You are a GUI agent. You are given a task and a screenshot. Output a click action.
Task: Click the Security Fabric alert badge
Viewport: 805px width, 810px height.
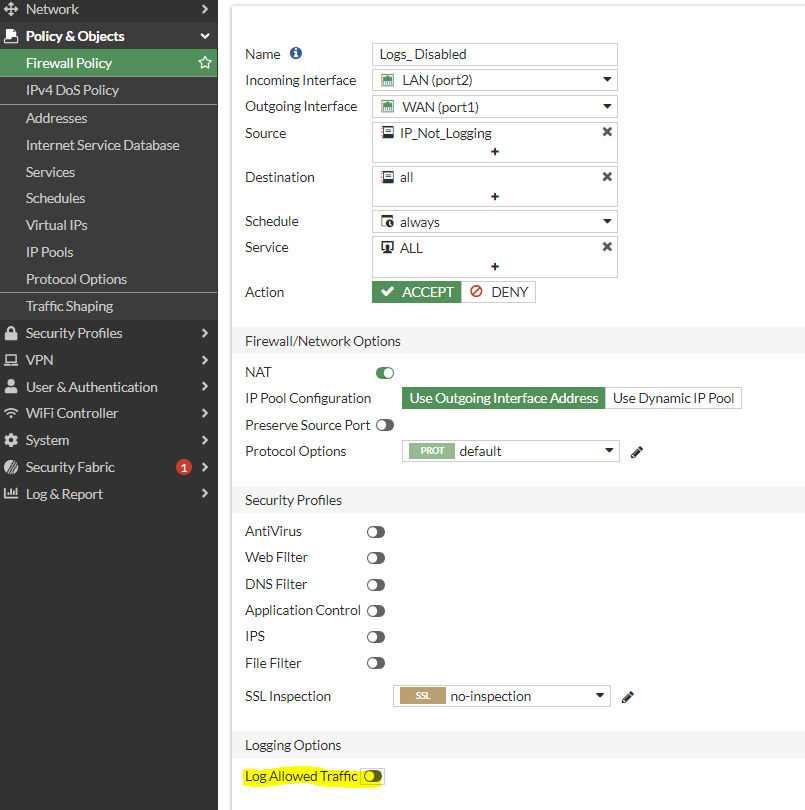(x=183, y=467)
